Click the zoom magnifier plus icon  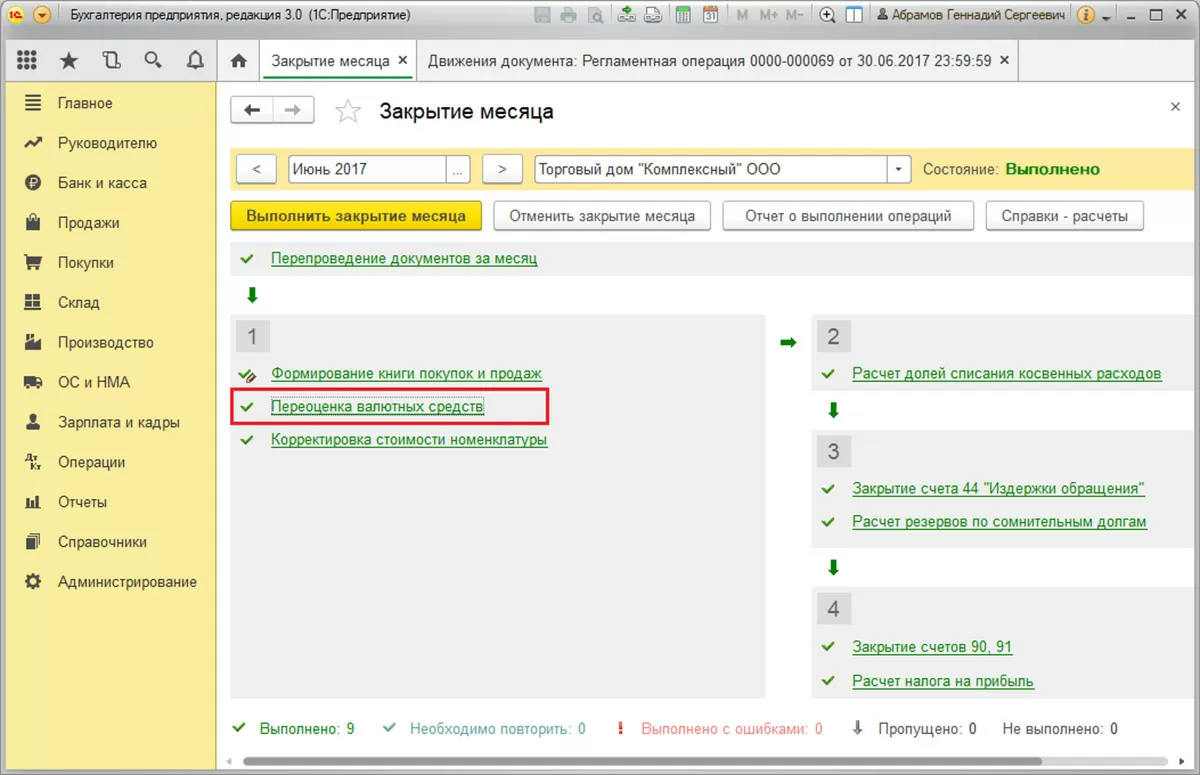coord(827,16)
